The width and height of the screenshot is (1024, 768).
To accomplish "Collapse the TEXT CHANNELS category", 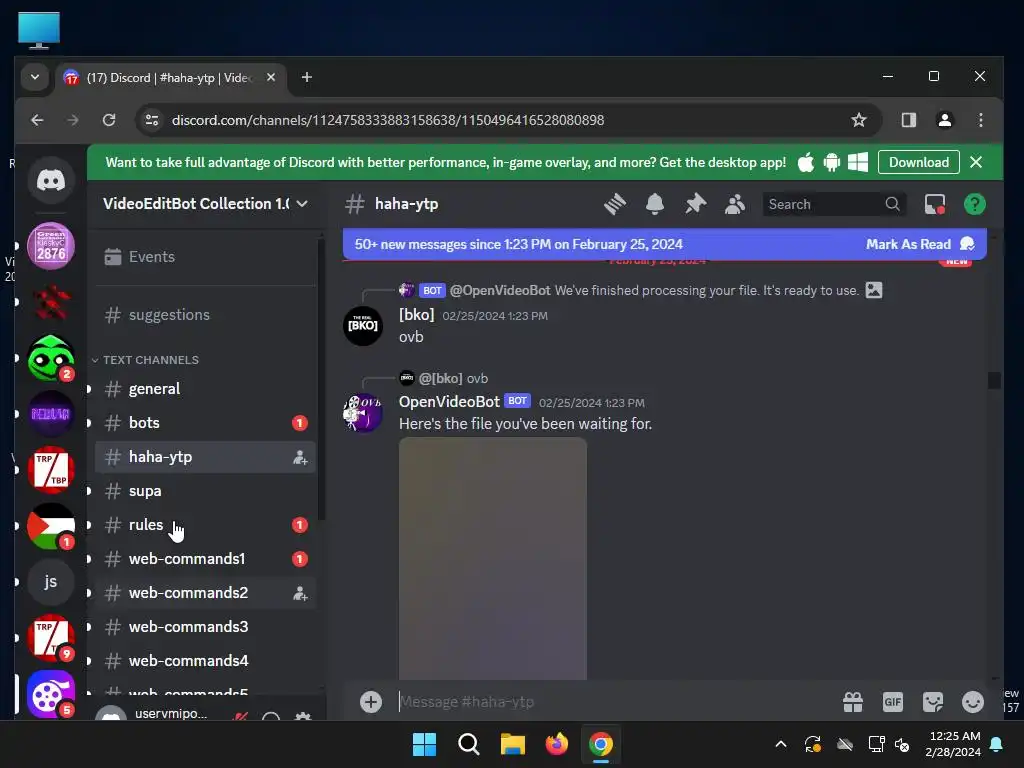I will point(145,360).
